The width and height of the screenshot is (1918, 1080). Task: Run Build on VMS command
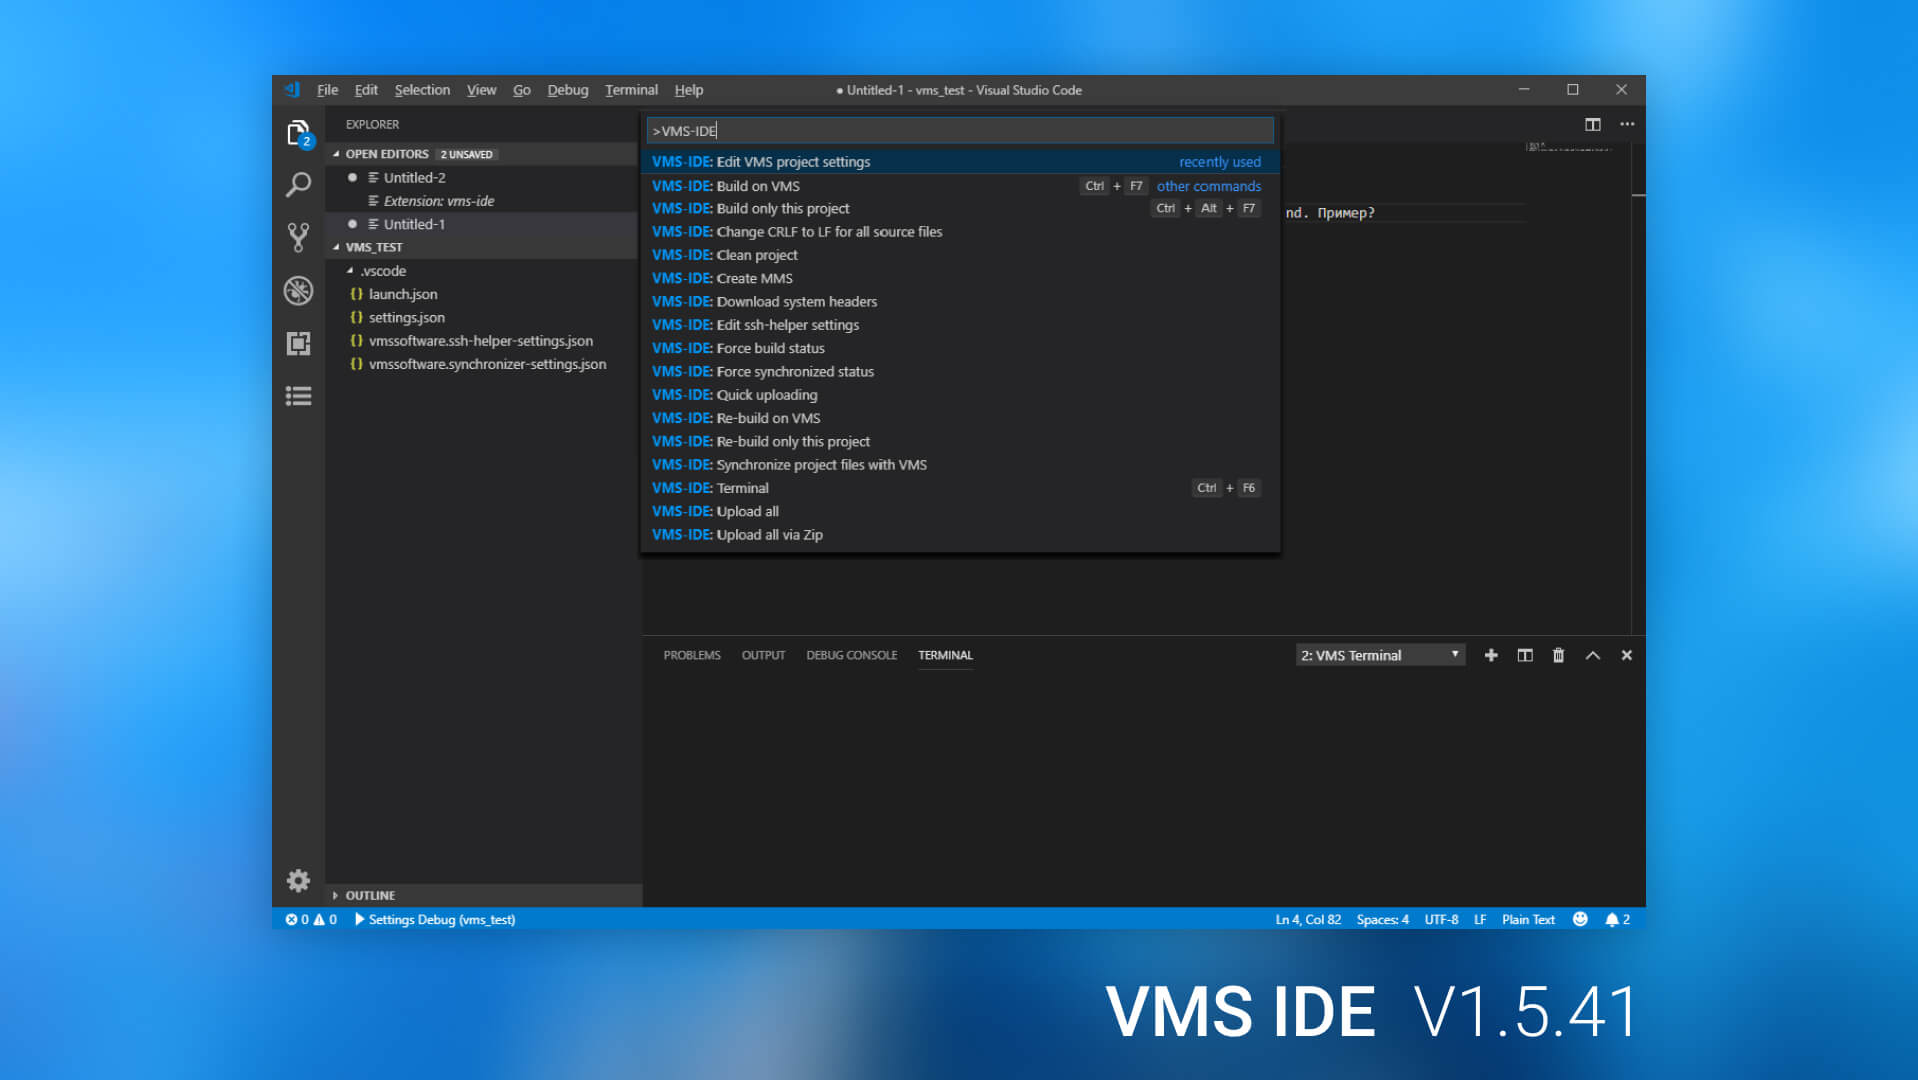(x=960, y=185)
